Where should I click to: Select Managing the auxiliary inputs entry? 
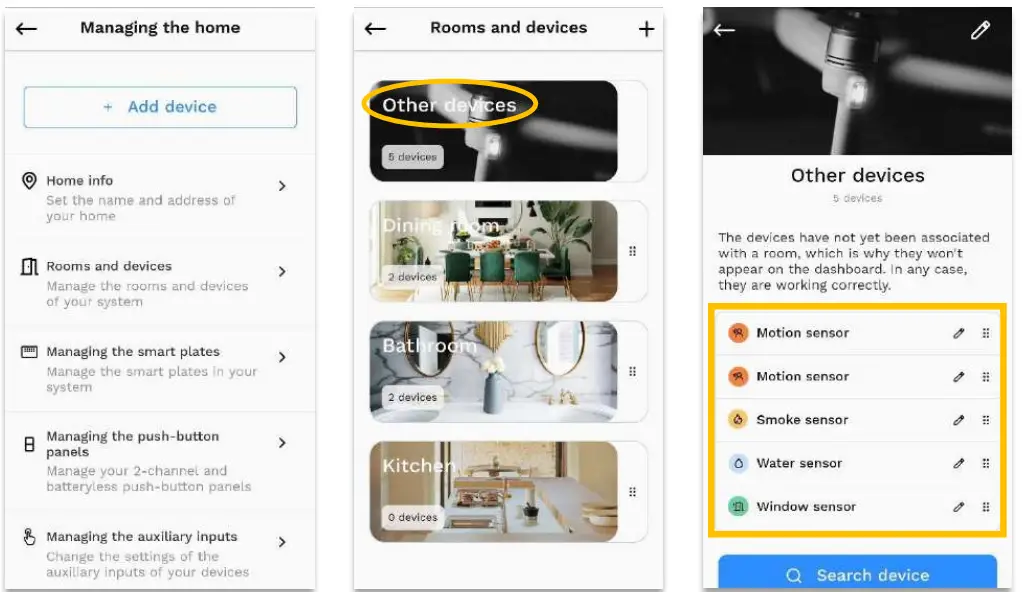(160, 552)
